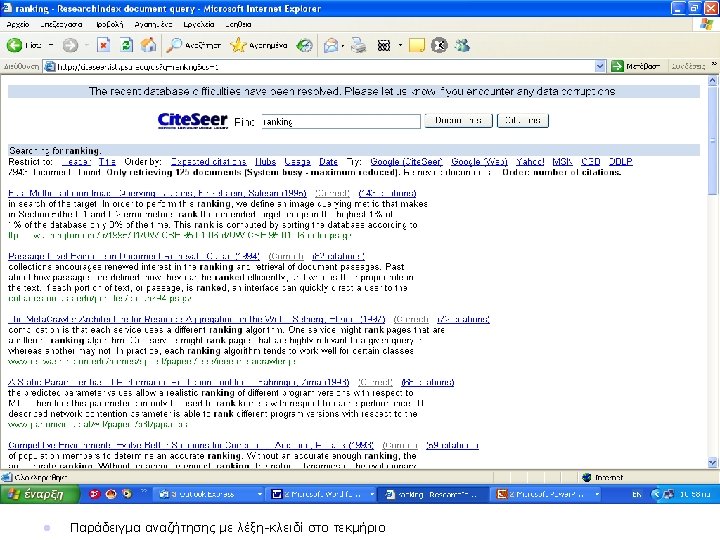Open the Back button history dropdown
The image size is (720, 540).
coord(51,45)
